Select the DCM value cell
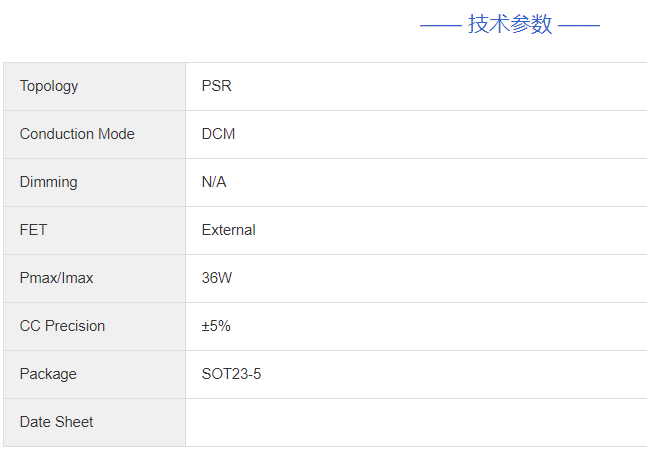The width and height of the screenshot is (647, 460). [218, 134]
